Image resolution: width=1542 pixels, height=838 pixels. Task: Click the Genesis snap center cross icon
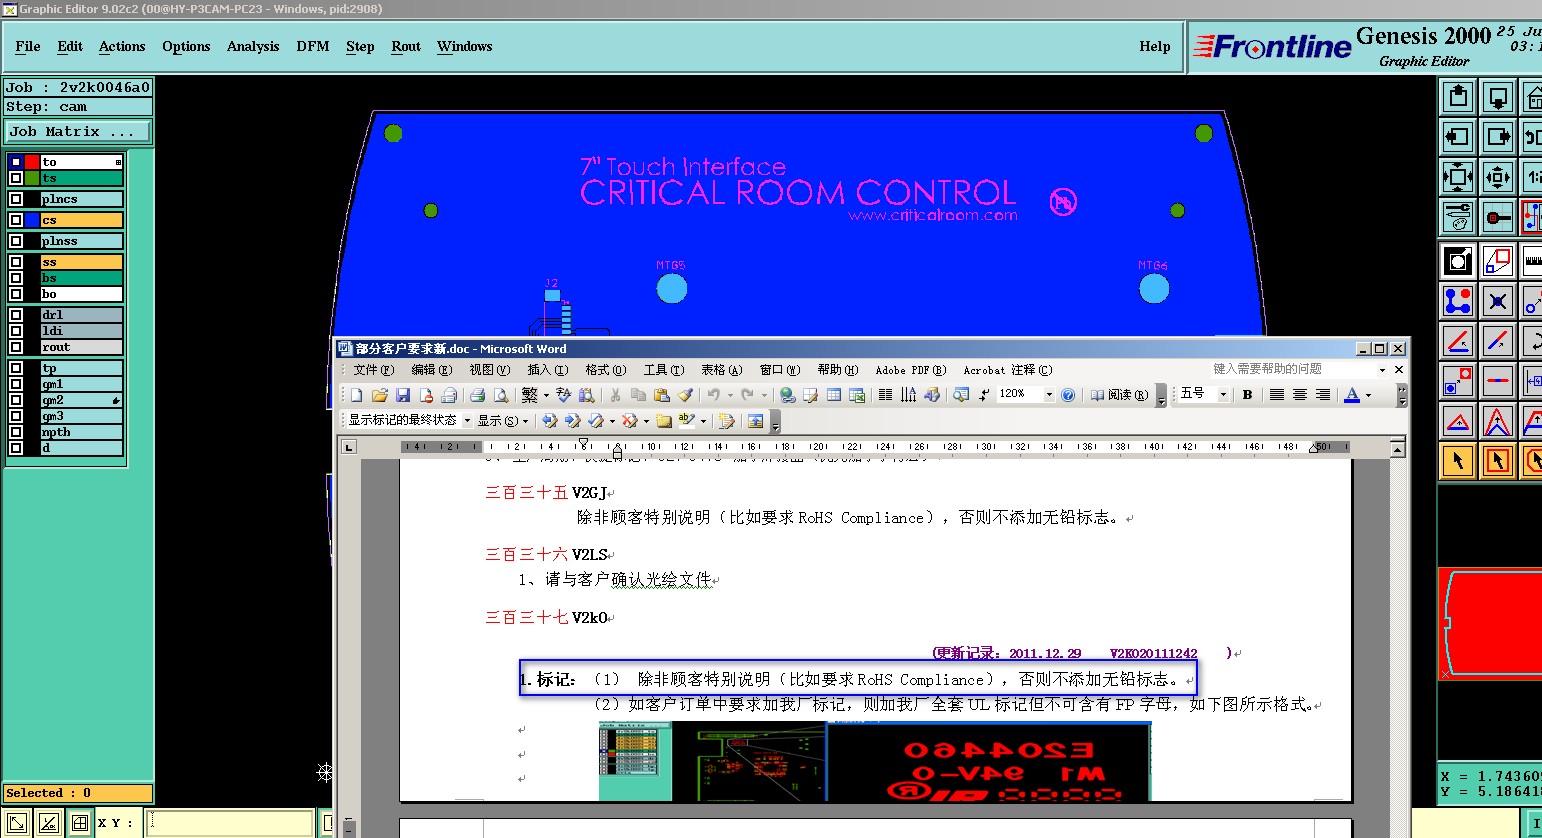click(x=1497, y=300)
